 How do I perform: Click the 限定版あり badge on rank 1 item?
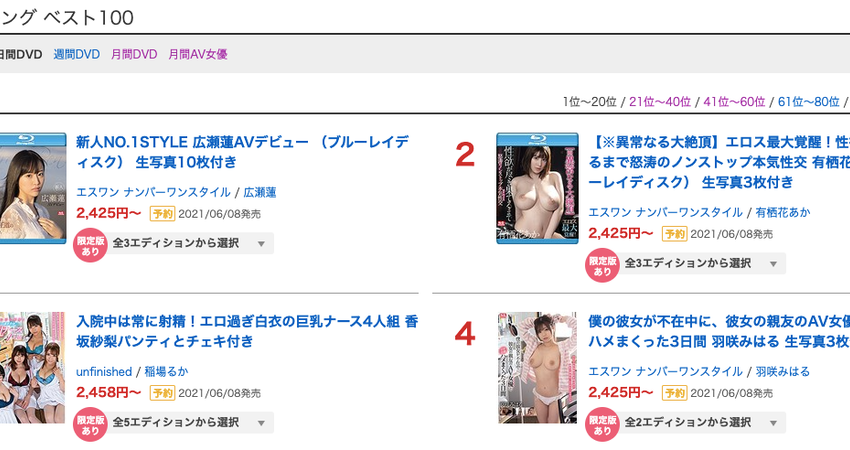(x=90, y=246)
